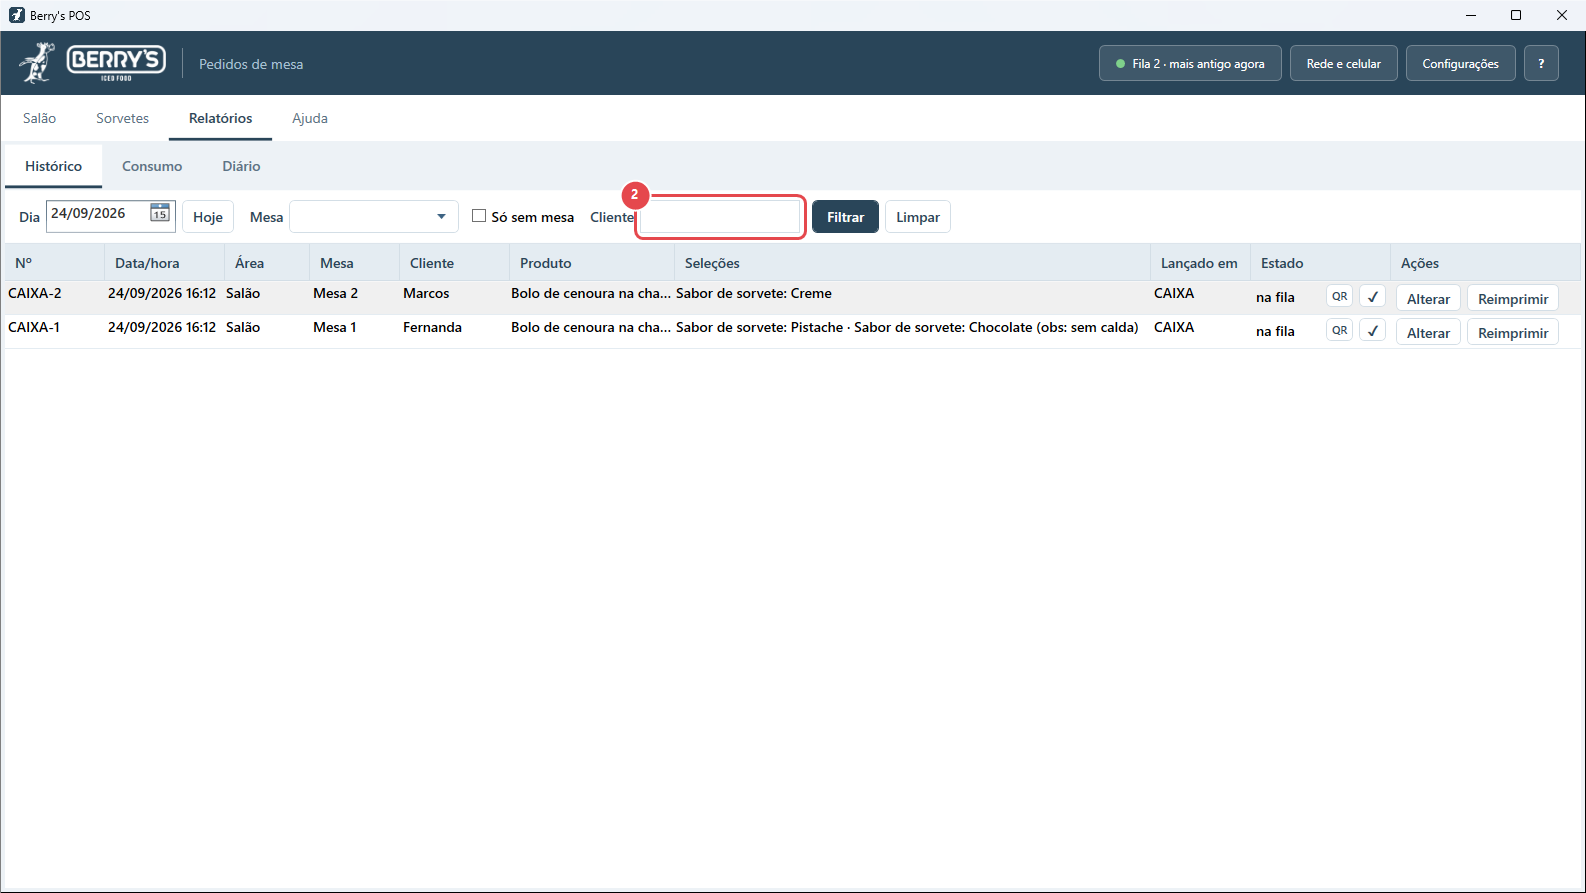Sort by the Estado column header
This screenshot has height=893, width=1586.
tap(1320, 263)
